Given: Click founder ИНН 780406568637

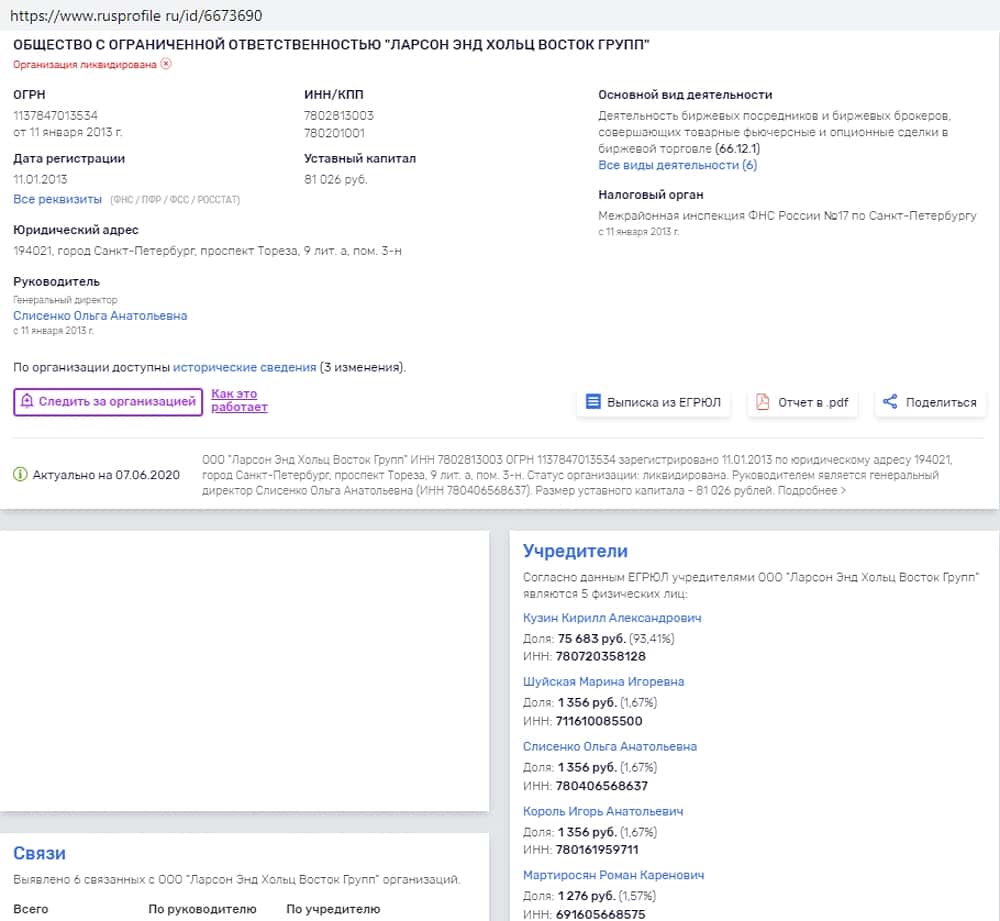Looking at the screenshot, I should 602,786.
